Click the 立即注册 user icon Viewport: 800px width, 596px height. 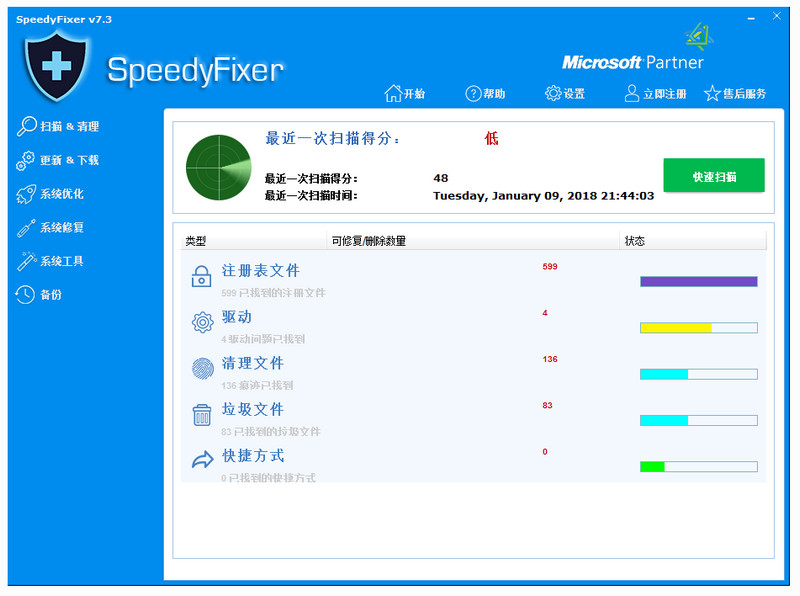[632, 93]
